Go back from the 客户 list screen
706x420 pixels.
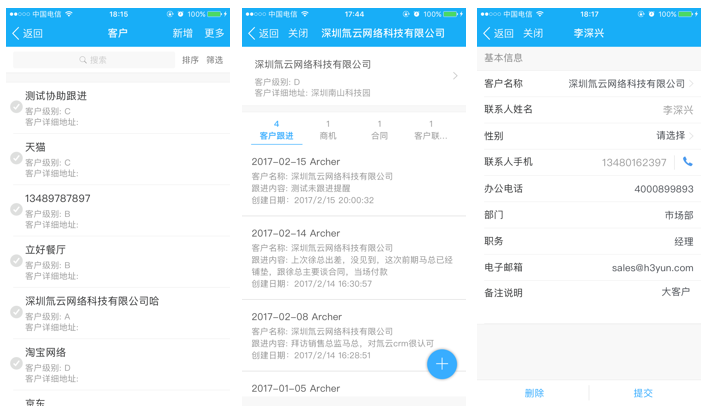coord(27,33)
